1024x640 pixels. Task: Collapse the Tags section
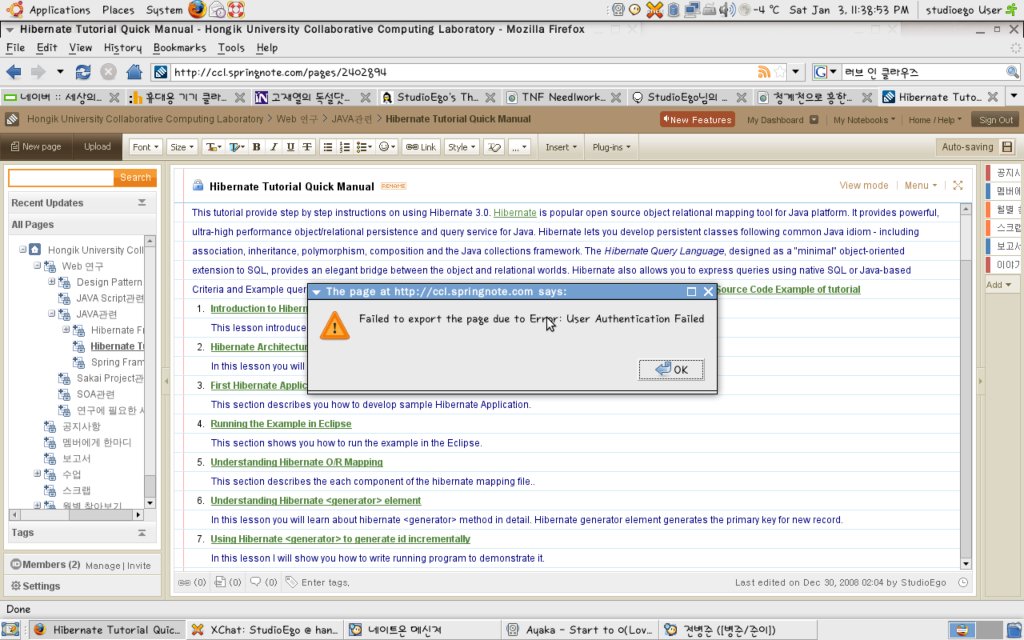tap(142, 533)
